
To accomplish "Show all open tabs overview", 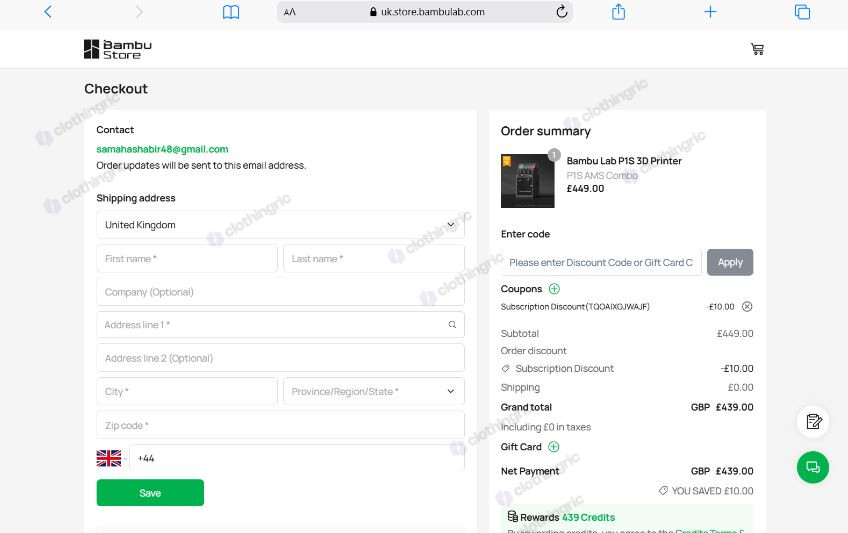I will (x=802, y=12).
